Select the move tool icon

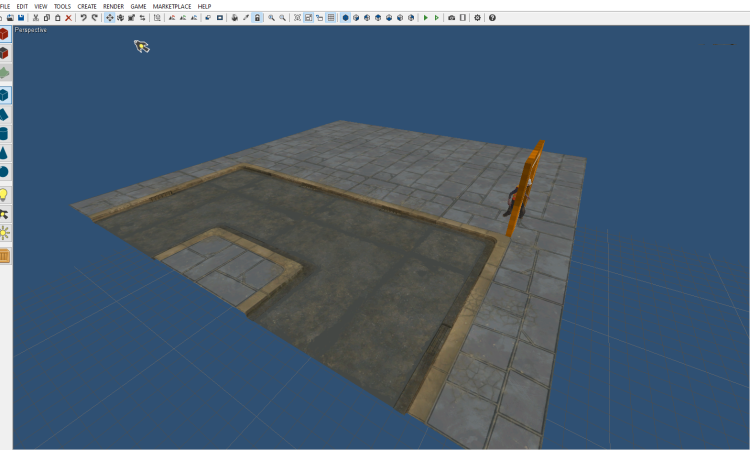pos(110,18)
